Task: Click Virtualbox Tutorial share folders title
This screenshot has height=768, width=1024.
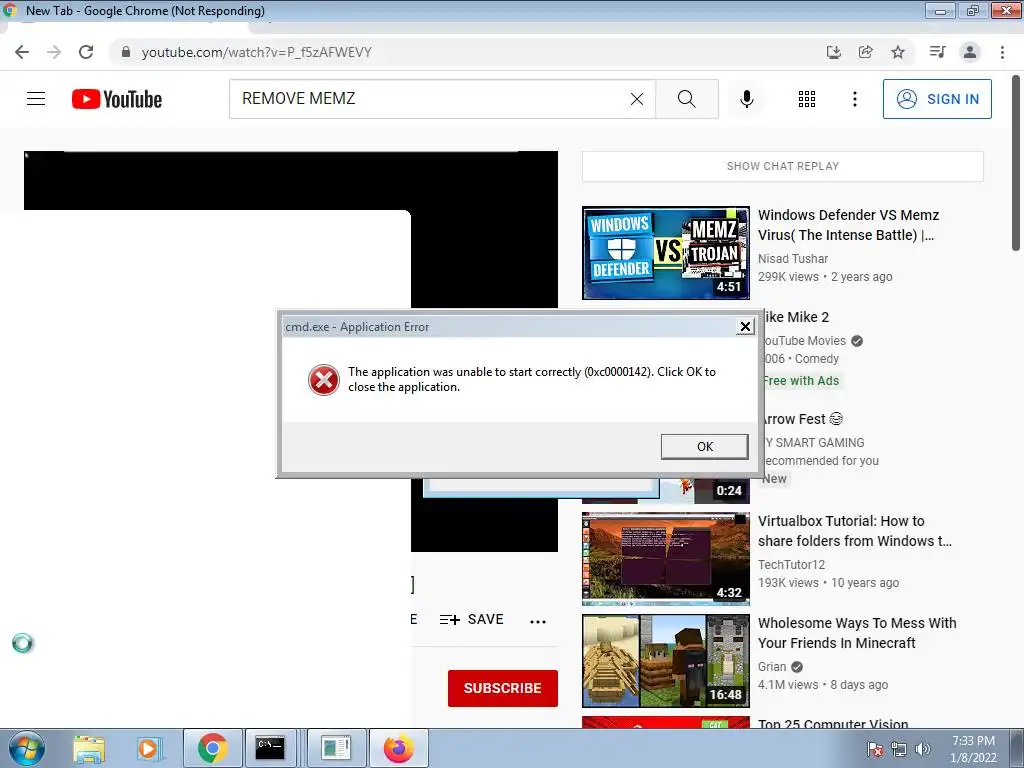Action: pyautogui.click(x=855, y=531)
